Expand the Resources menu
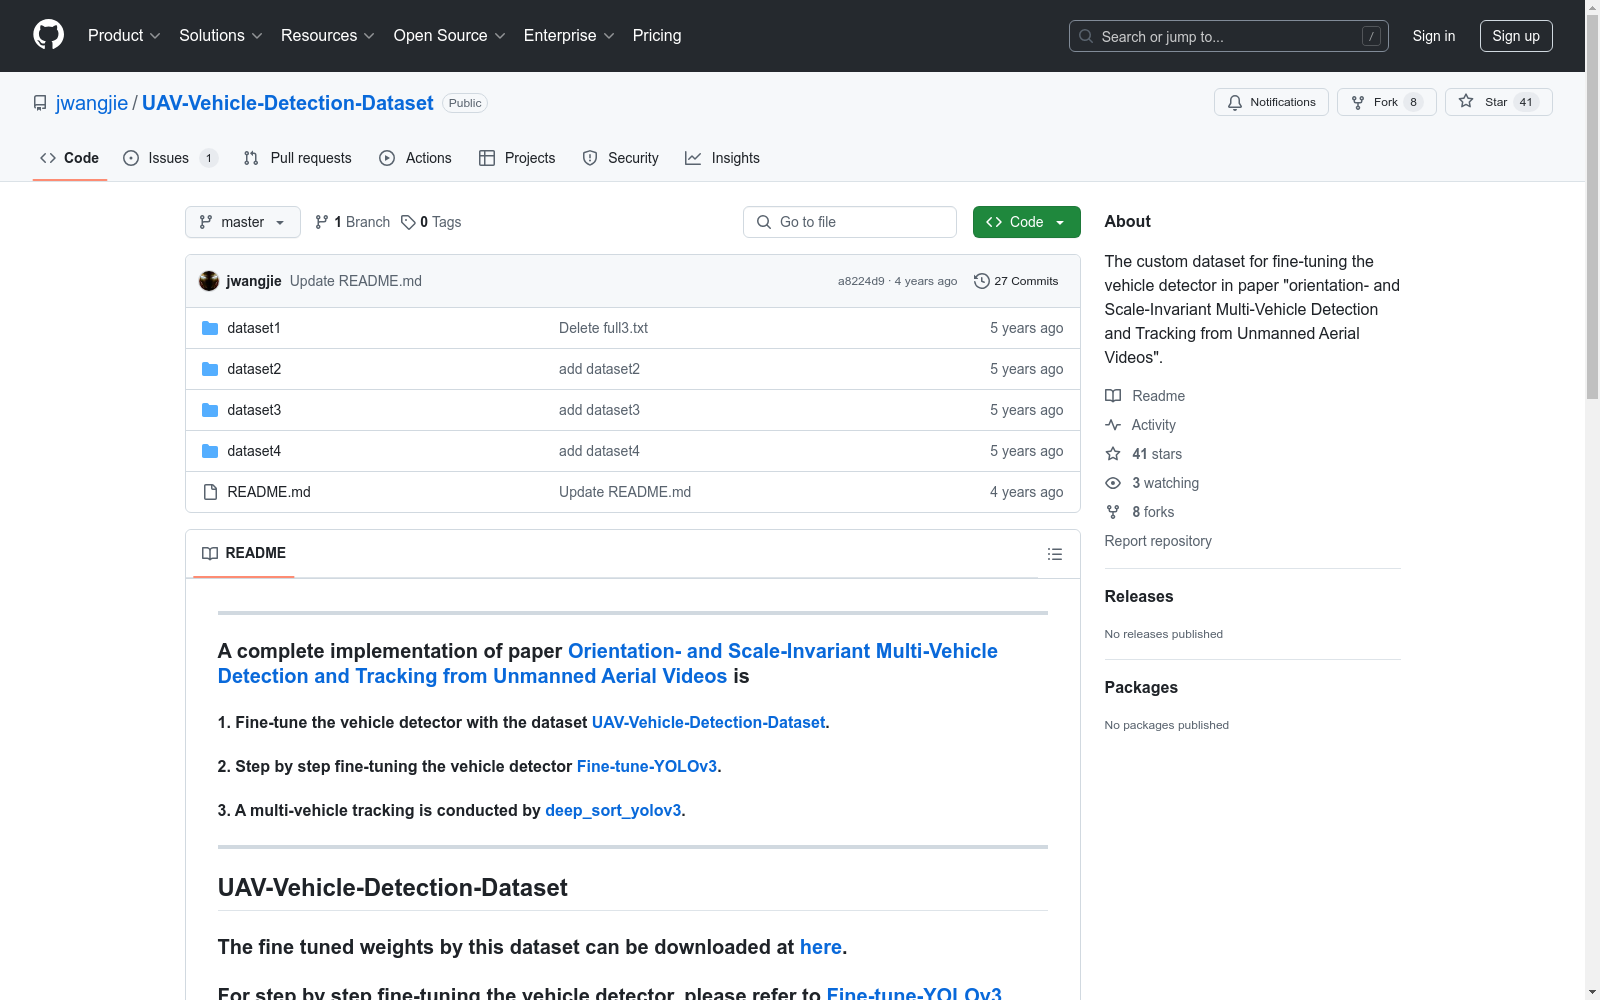The image size is (1600, 1000). [328, 36]
